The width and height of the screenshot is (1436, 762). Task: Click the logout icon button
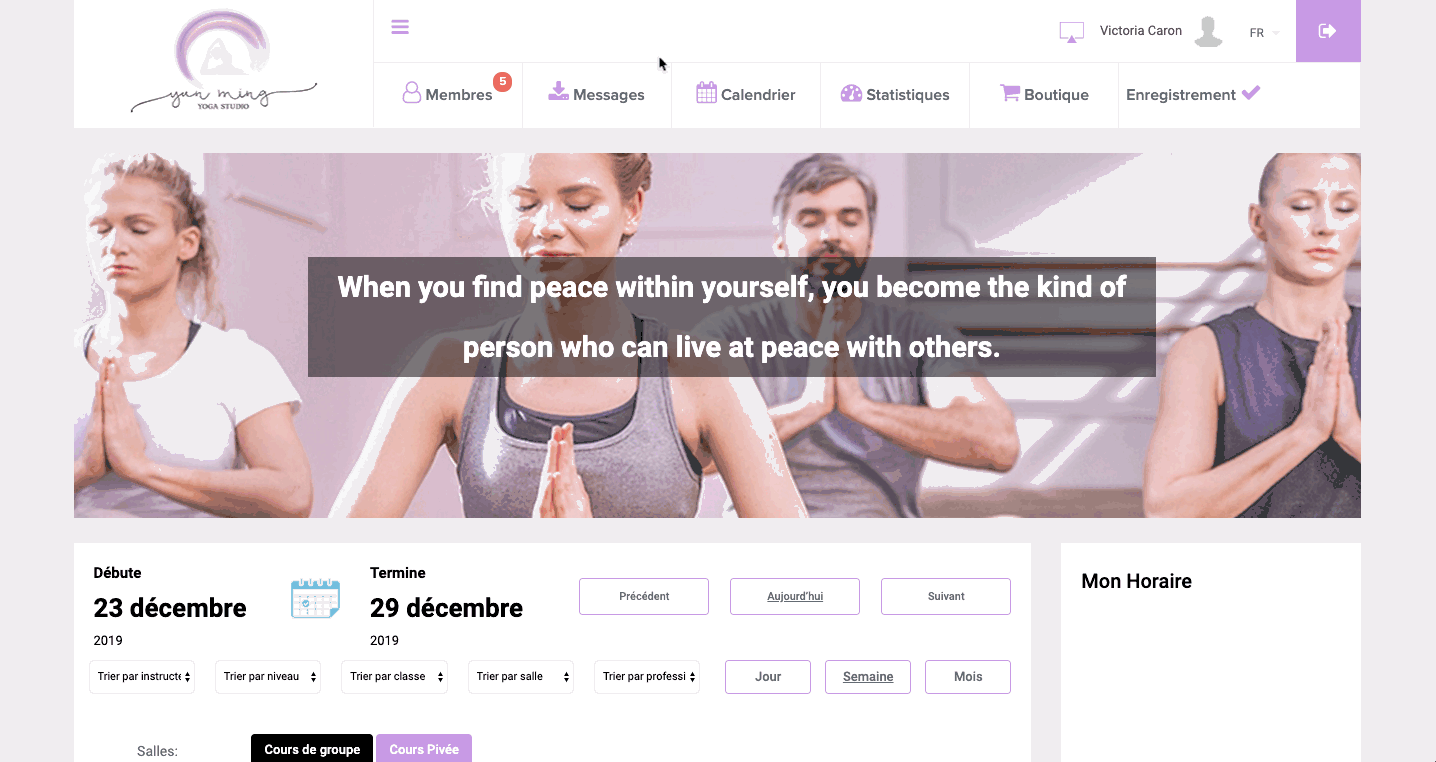[x=1328, y=31]
